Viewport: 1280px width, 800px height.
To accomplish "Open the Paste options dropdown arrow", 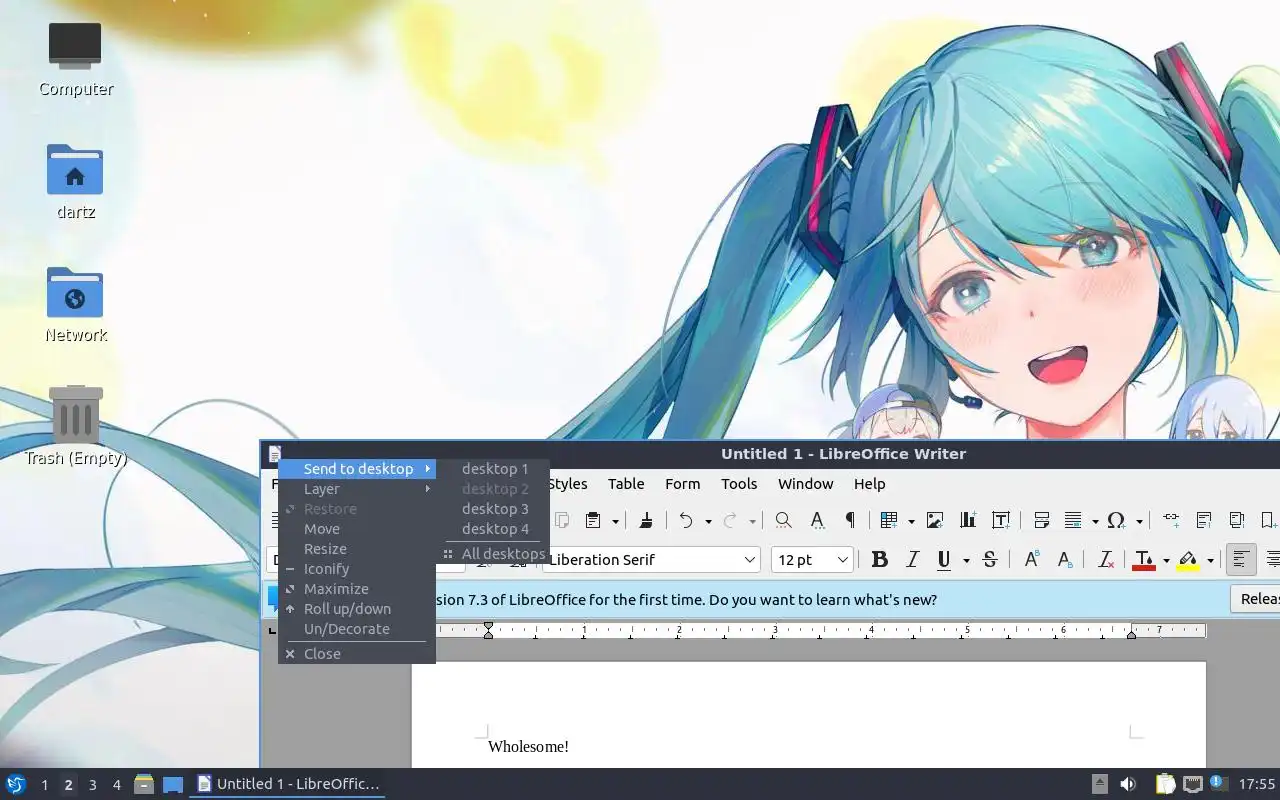I will click(x=615, y=521).
